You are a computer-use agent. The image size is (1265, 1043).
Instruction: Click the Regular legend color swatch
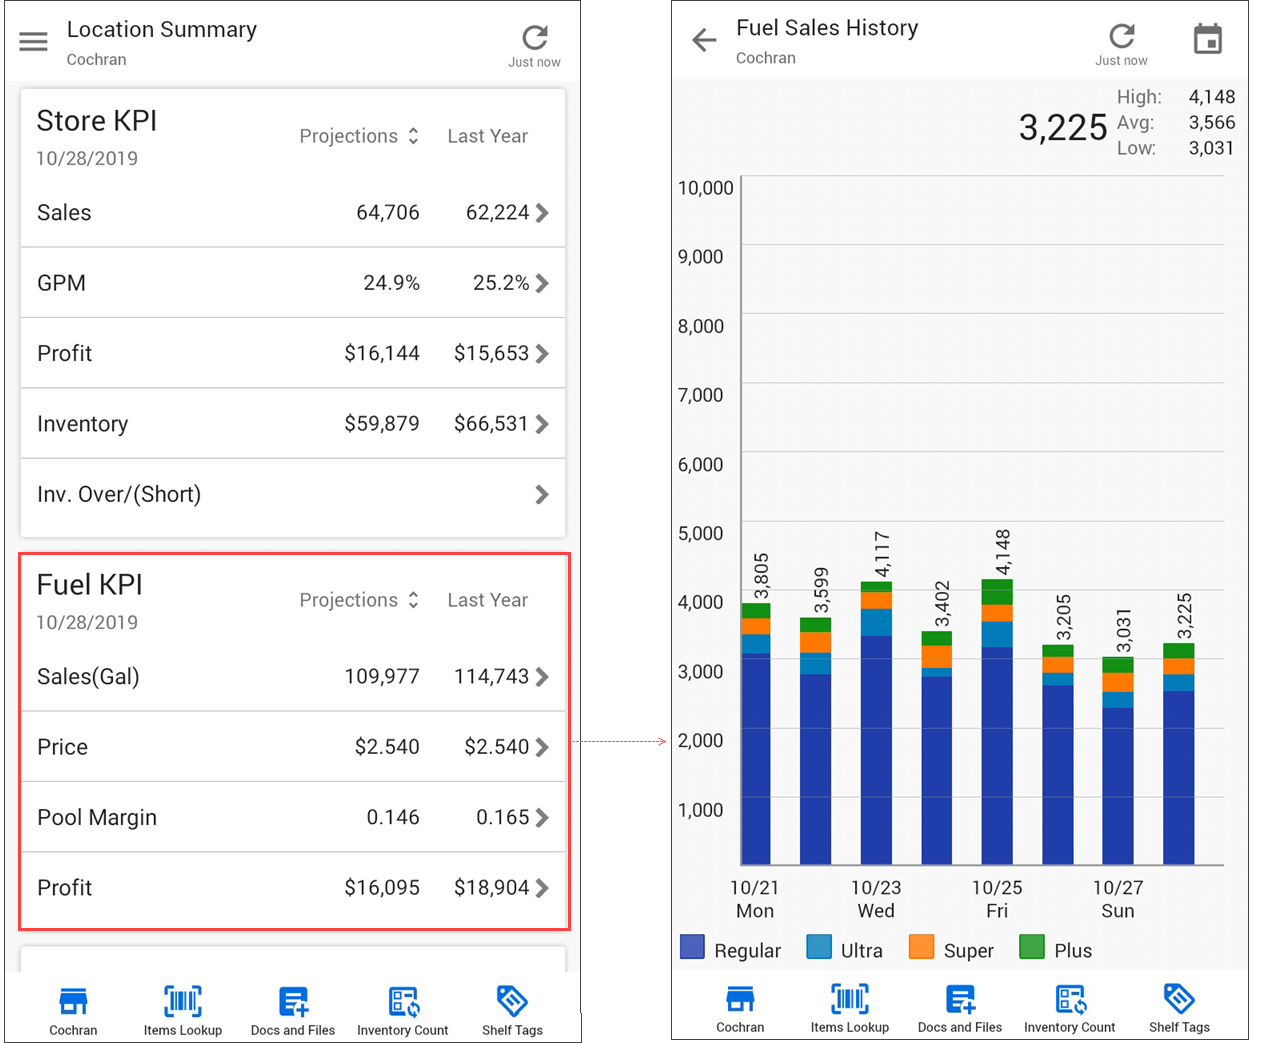(x=692, y=948)
